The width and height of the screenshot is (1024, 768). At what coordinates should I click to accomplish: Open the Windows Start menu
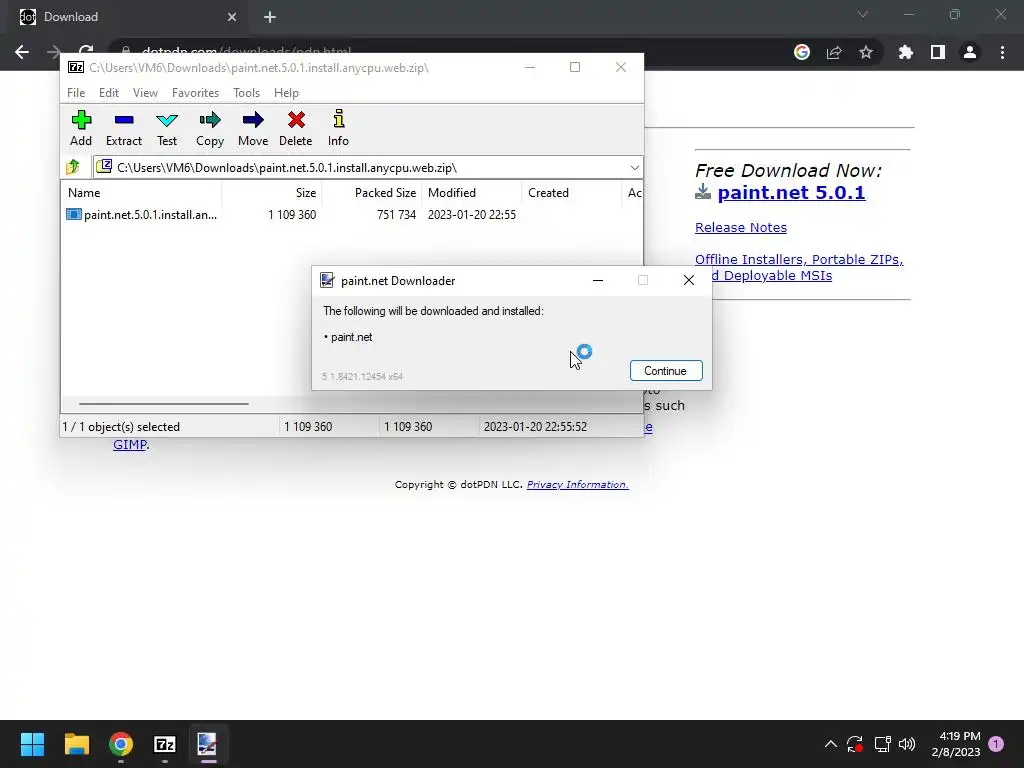point(32,744)
